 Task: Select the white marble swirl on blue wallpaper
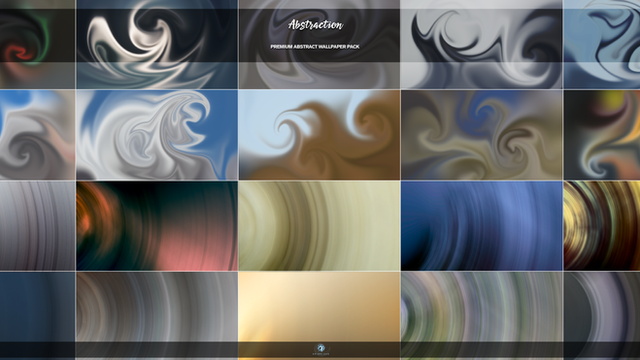point(157,135)
